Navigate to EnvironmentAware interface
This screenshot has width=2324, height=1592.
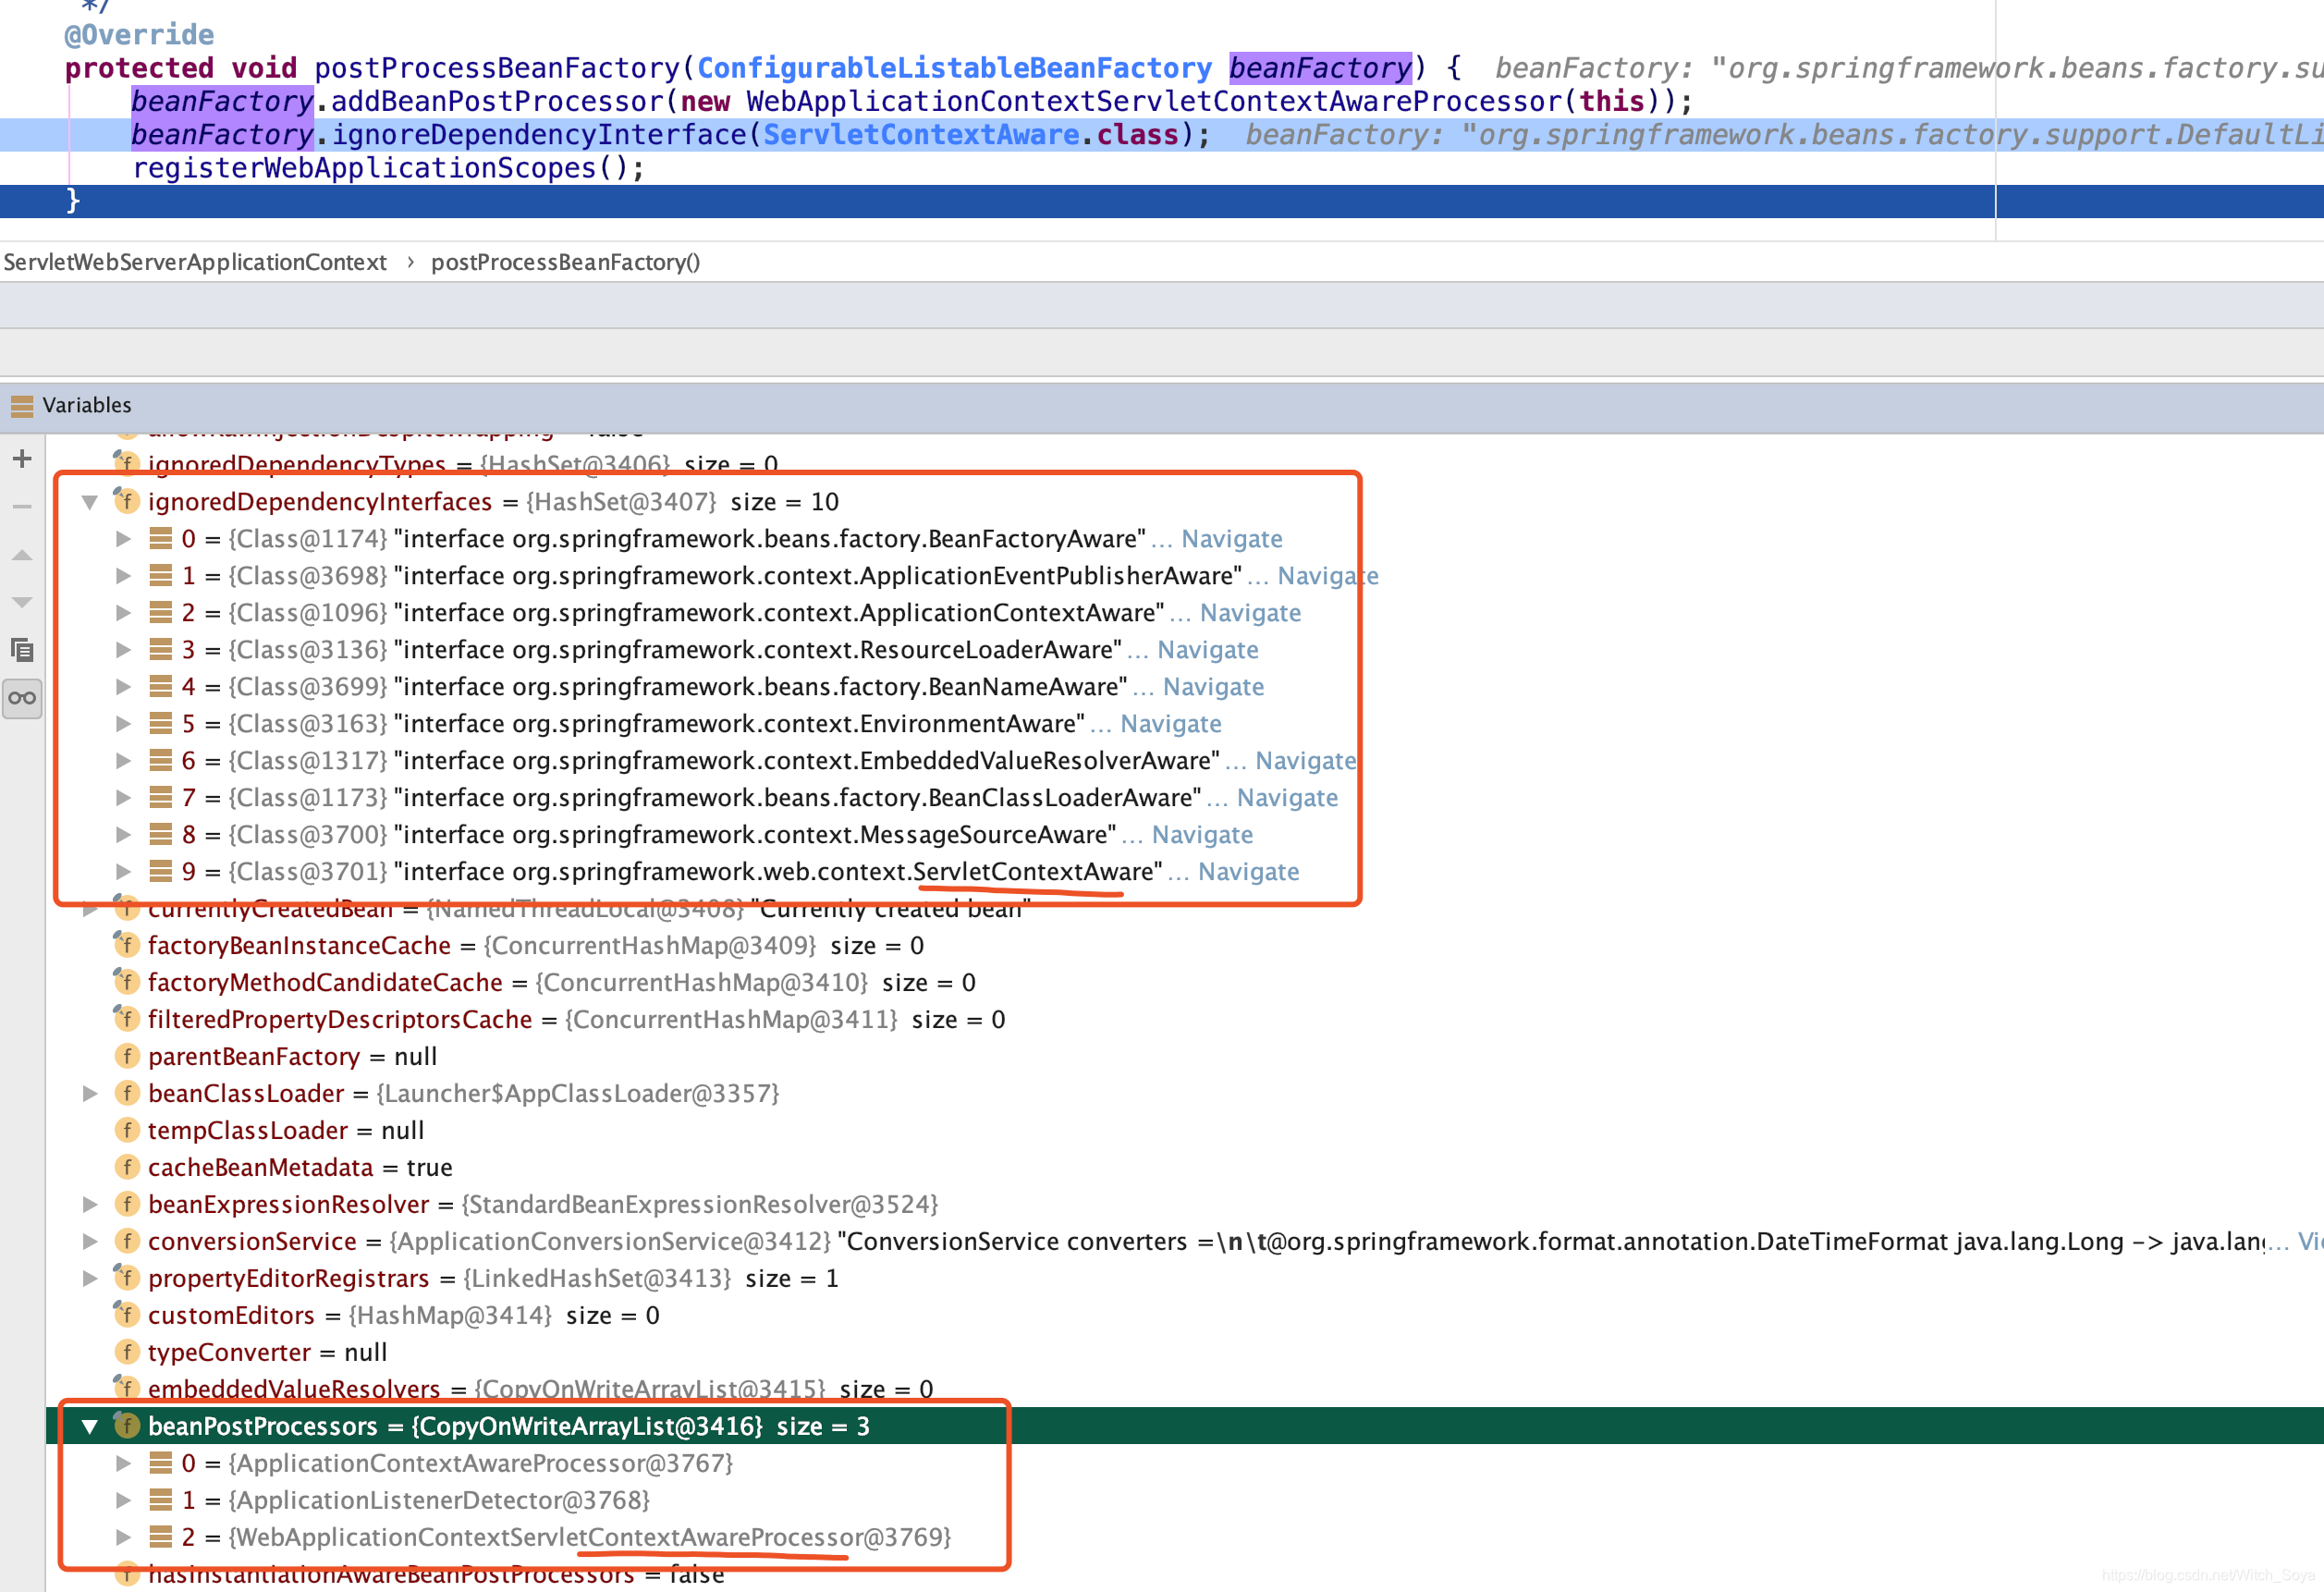pos(1171,724)
